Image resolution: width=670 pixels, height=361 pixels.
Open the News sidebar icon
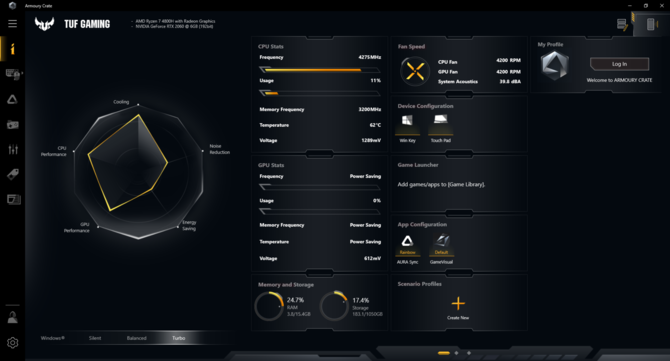[13, 199]
